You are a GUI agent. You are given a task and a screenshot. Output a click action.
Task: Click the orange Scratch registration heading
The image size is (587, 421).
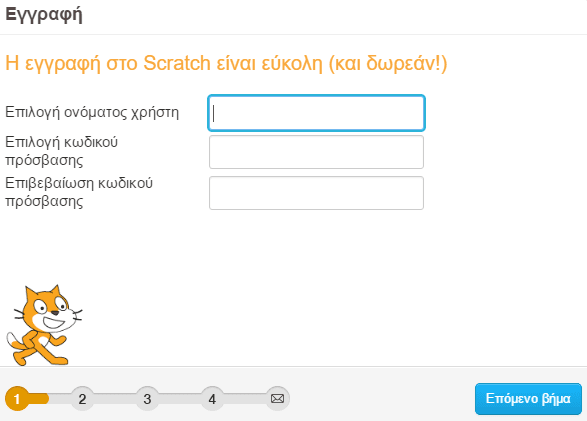pyautogui.click(x=226, y=63)
